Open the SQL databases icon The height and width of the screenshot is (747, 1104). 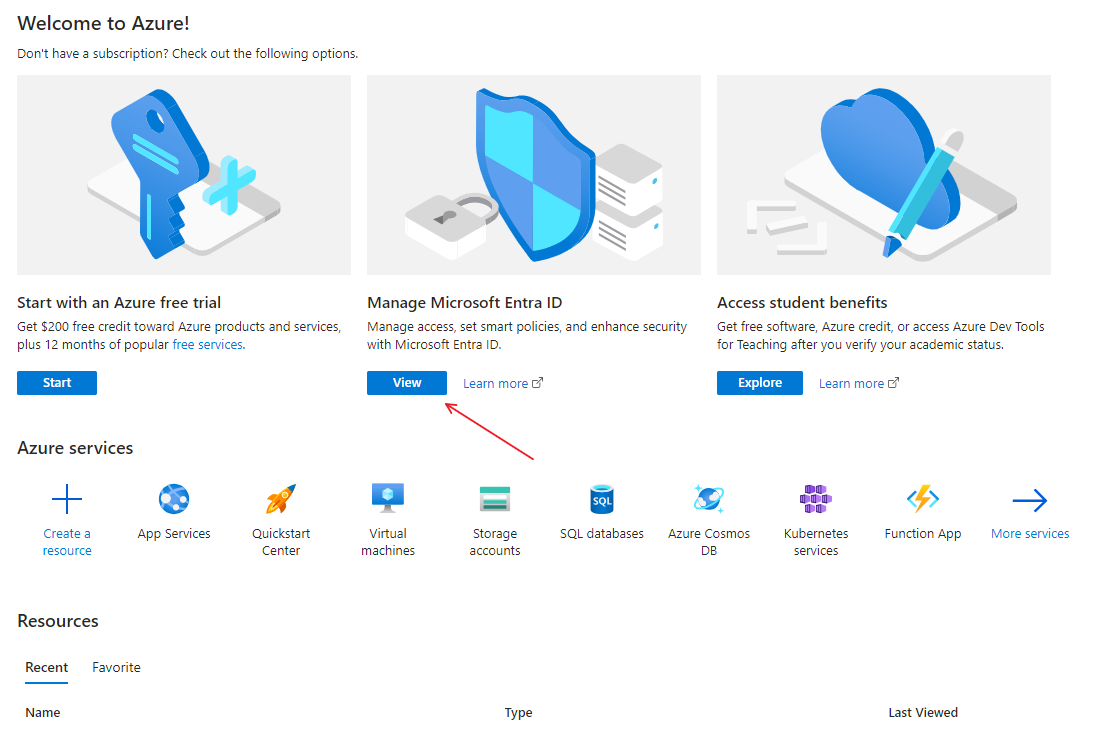pyautogui.click(x=601, y=499)
